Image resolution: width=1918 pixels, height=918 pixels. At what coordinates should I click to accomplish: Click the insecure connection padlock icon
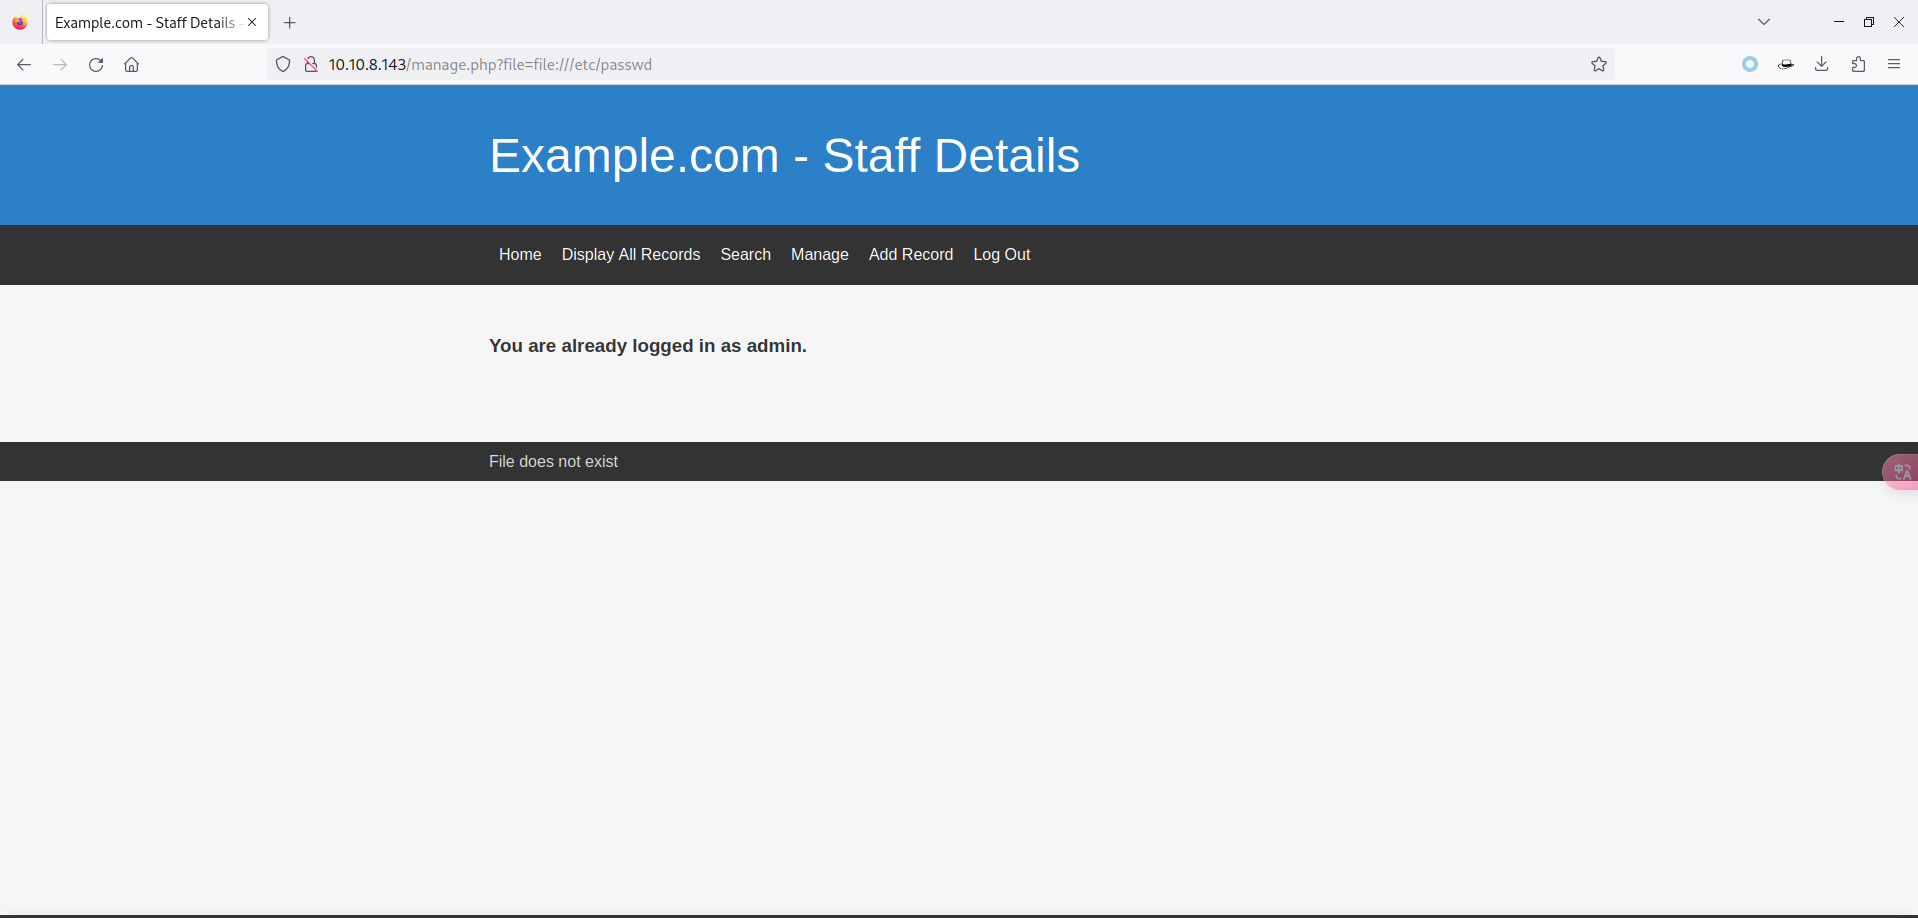[x=311, y=65]
